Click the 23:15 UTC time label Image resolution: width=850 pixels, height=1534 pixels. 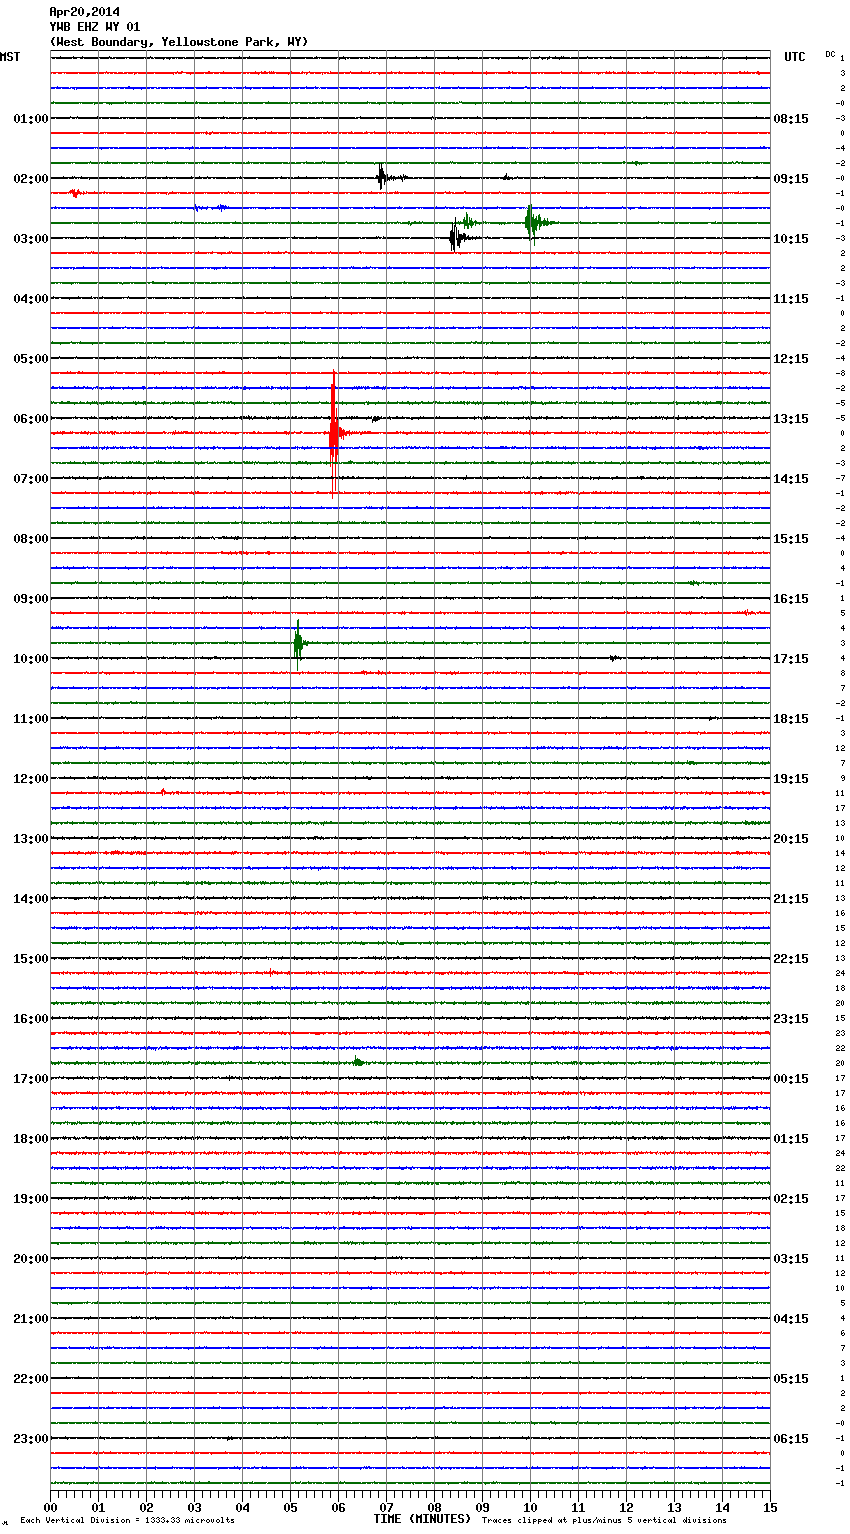791,1018
